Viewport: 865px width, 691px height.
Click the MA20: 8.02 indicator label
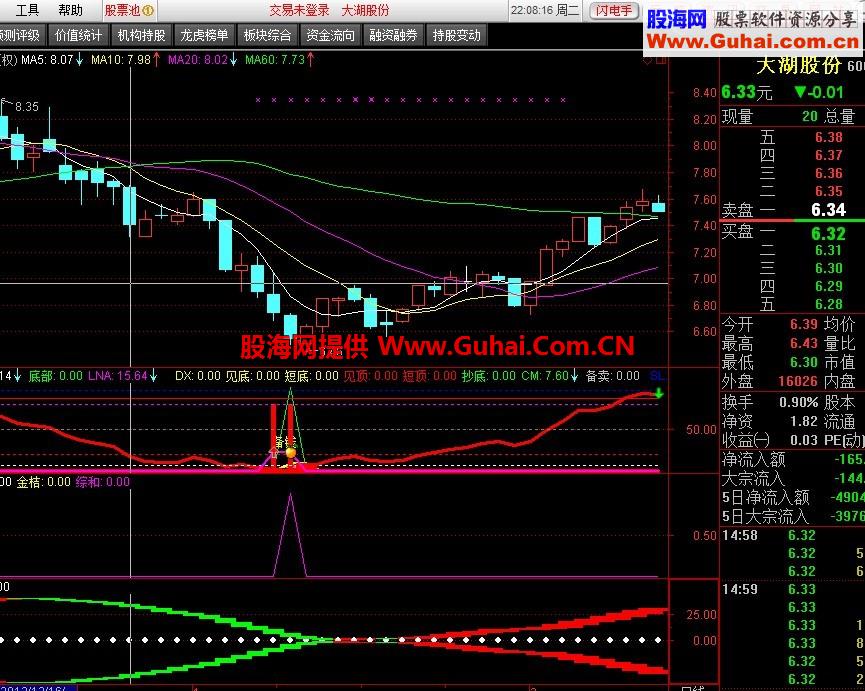(x=198, y=60)
